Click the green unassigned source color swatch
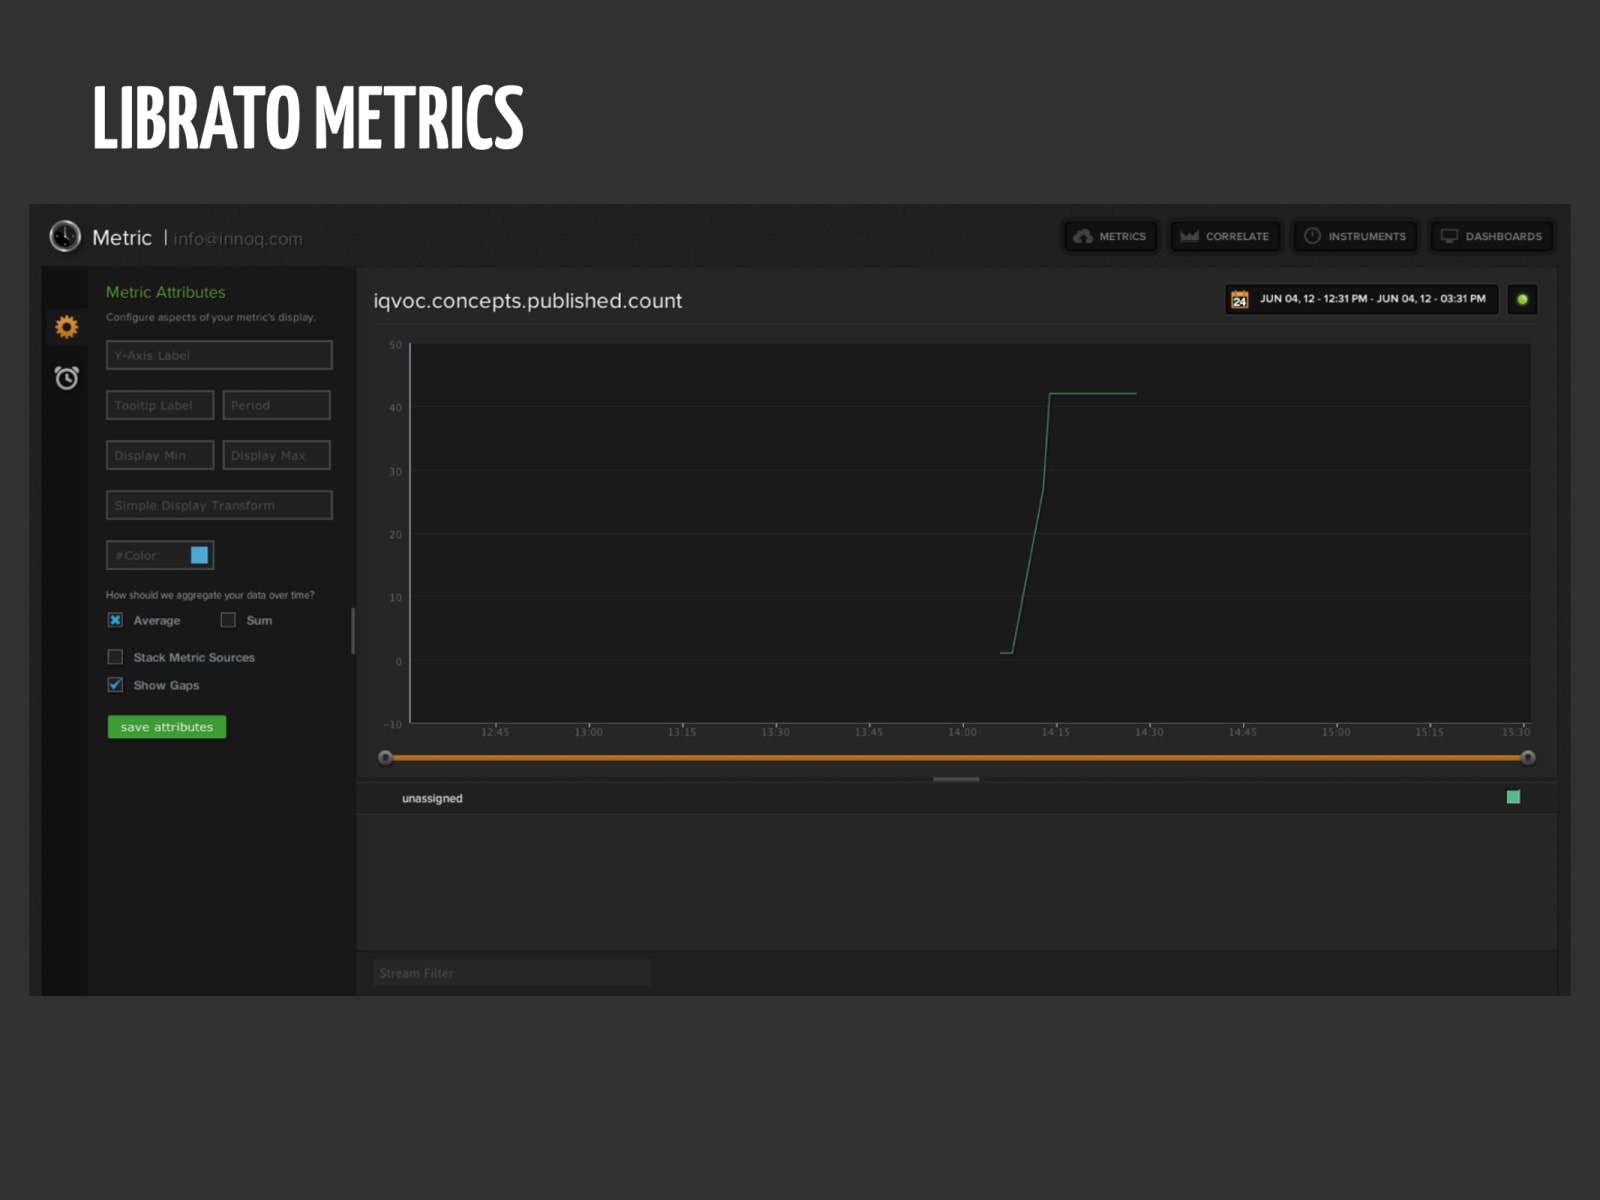This screenshot has width=1600, height=1200. point(1513,797)
